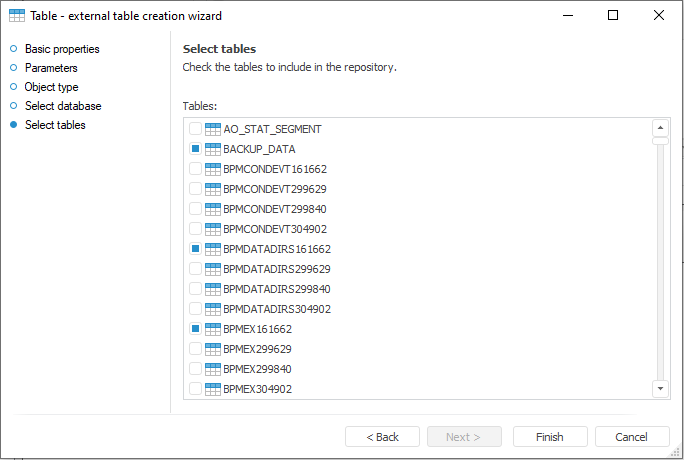Click the table icon beside AO_STAT_SEGMENT
The height and width of the screenshot is (460, 684).
coord(212,129)
